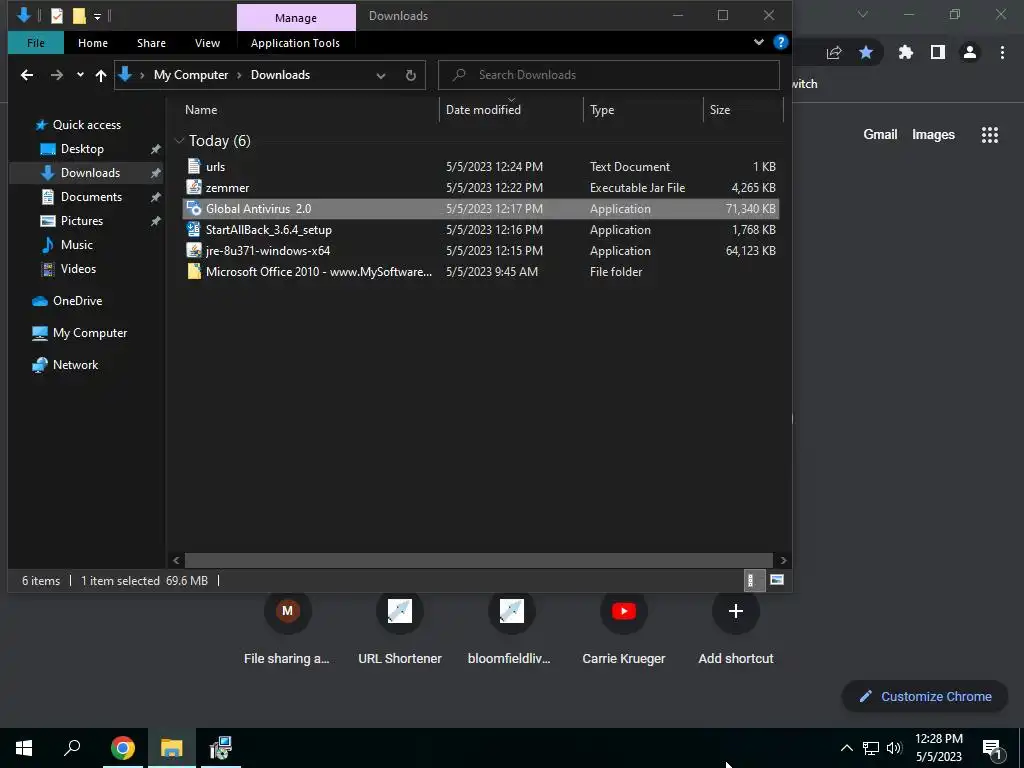The width and height of the screenshot is (1024, 768).
Task: Open Chrome tab search chevron
Action: coord(863,14)
